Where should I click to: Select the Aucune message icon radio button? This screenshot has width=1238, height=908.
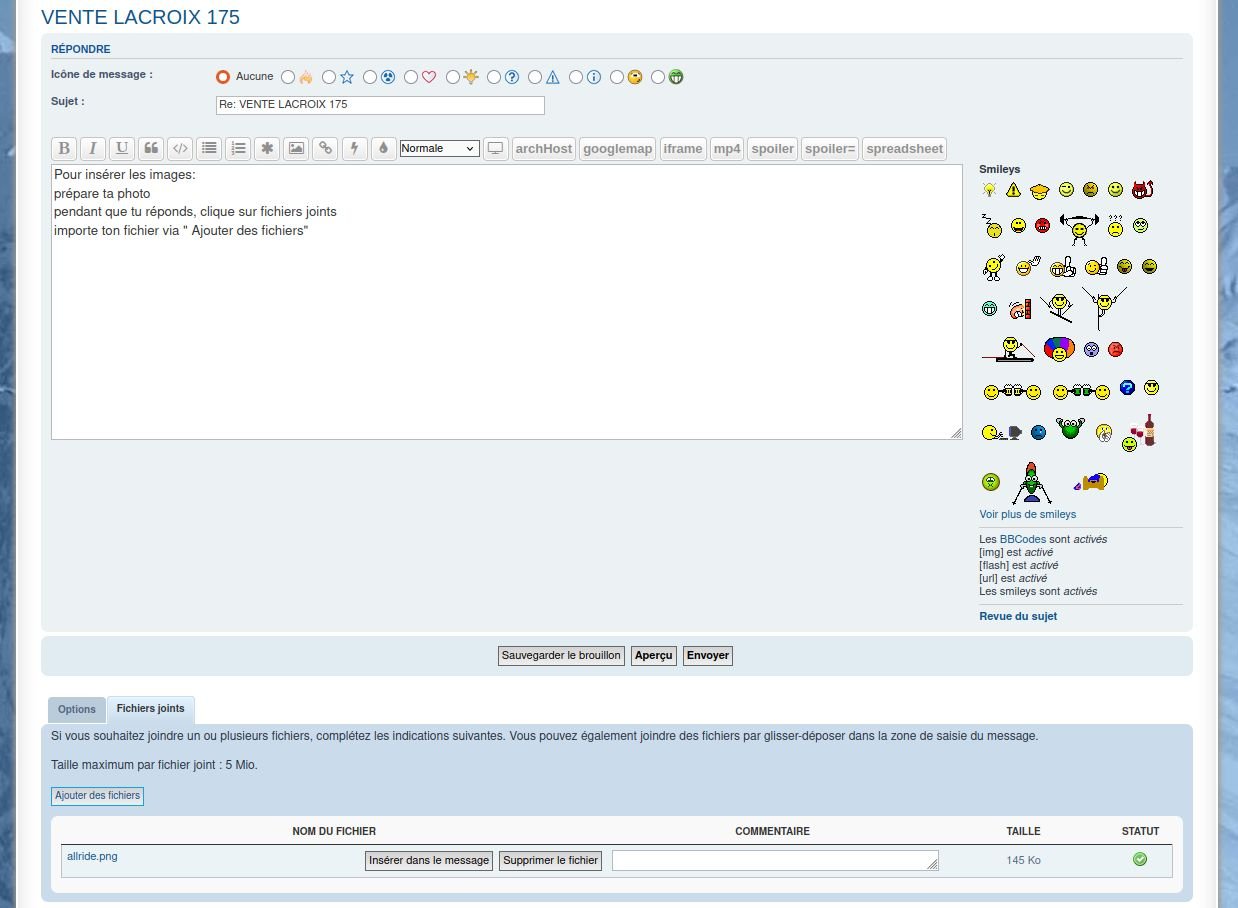(223, 77)
